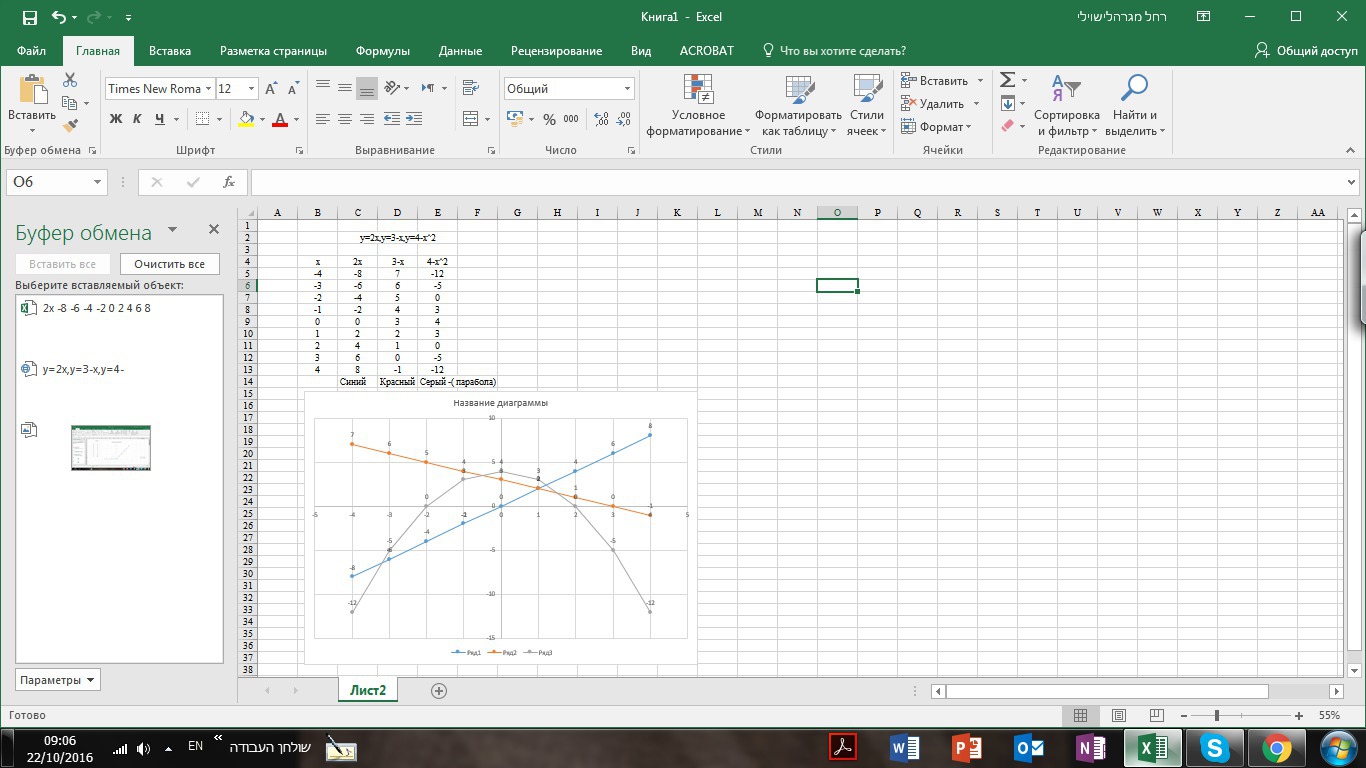Open the Параметры dropdown in the clipboard pane

point(58,680)
